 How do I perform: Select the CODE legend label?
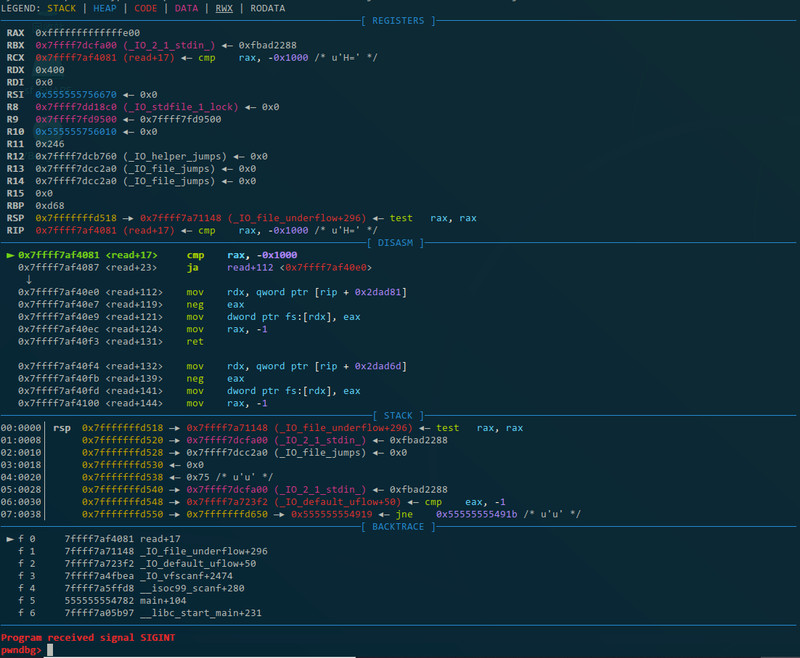pyautogui.click(x=145, y=8)
